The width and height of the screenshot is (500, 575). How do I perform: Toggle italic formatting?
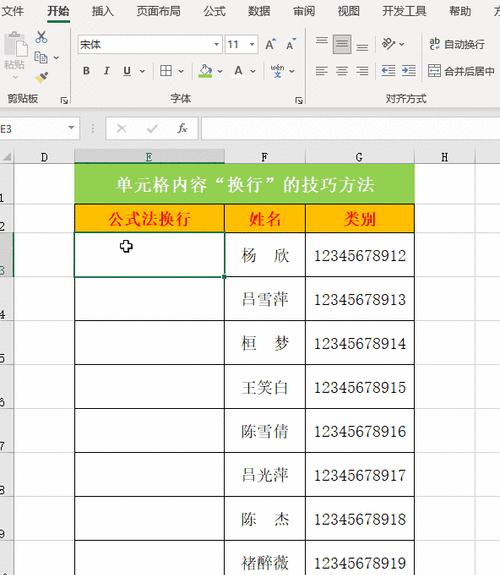coord(106,70)
